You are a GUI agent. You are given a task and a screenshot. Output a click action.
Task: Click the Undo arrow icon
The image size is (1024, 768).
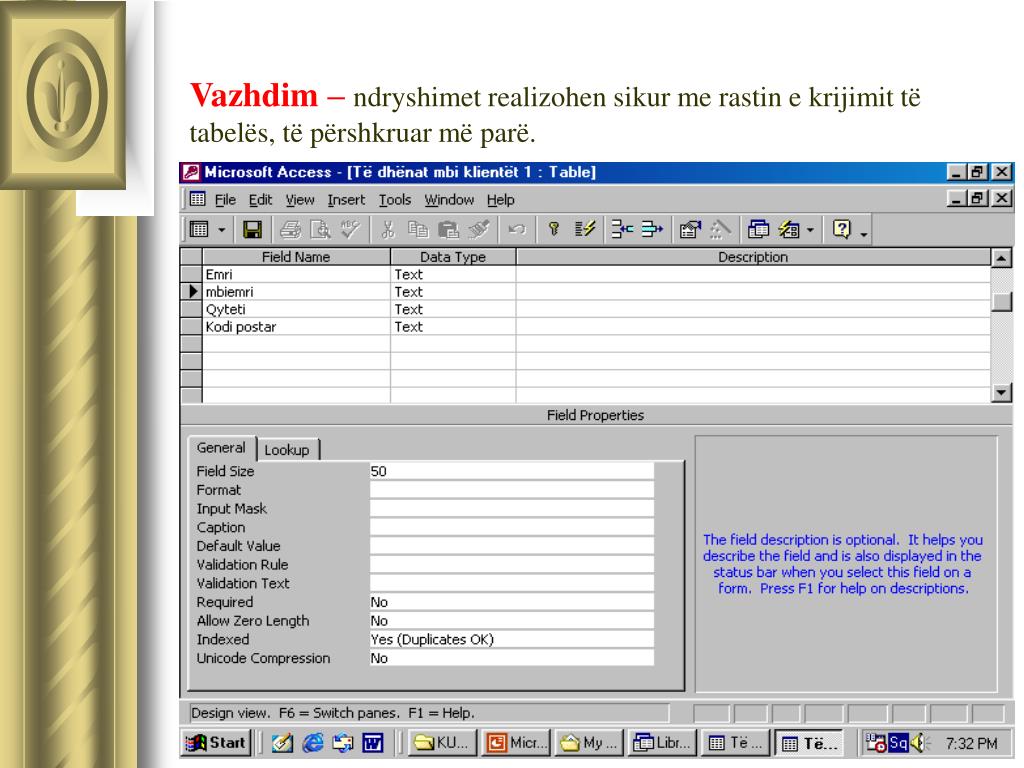[x=517, y=230]
